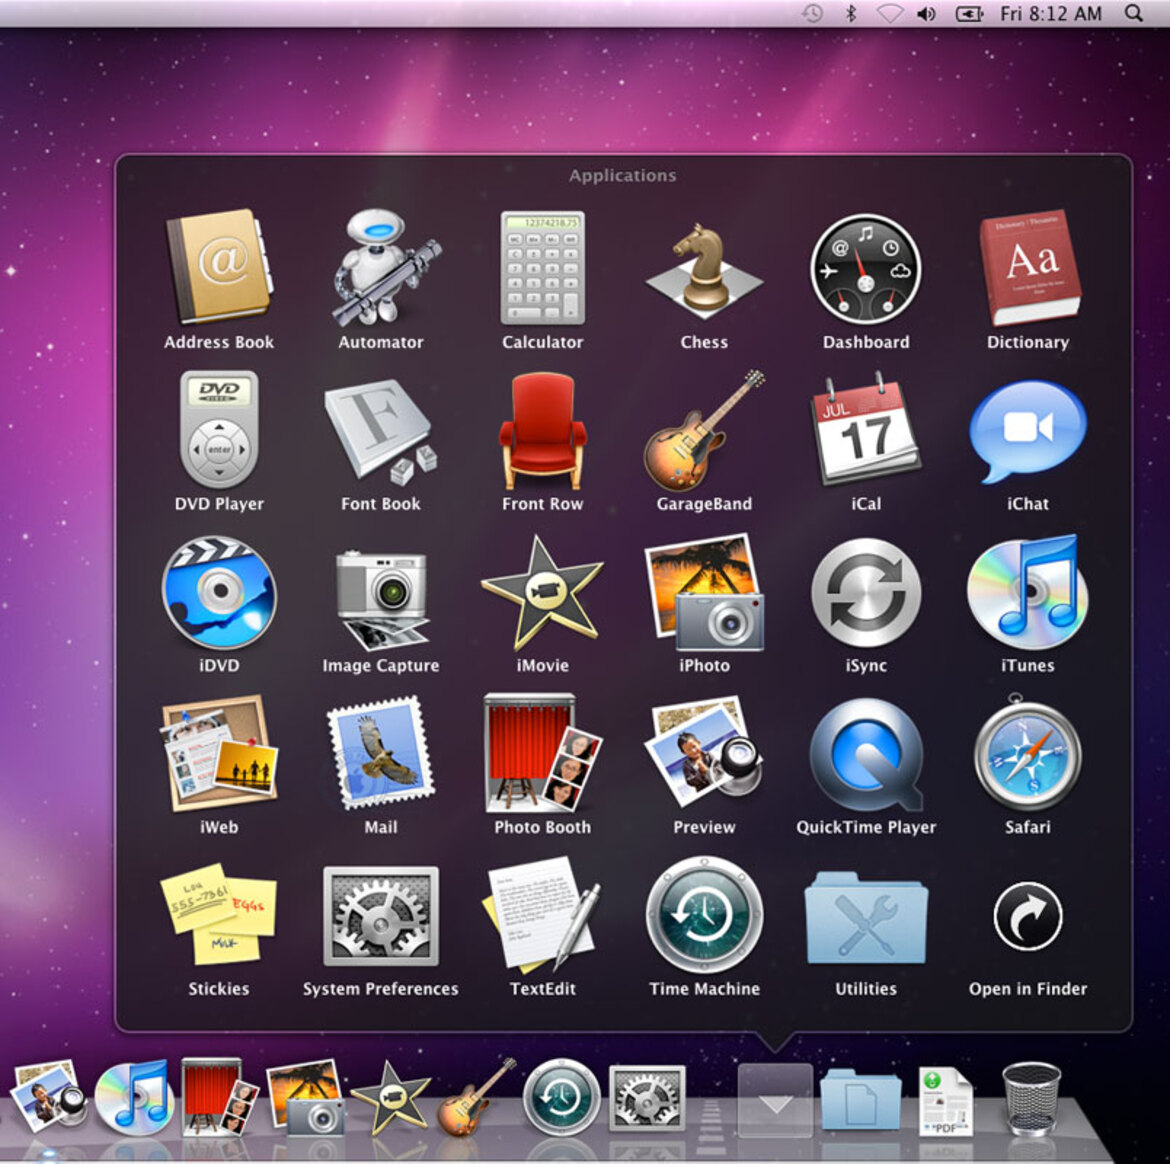The image size is (1170, 1164).
Task: Open the Calculator app
Action: tap(542, 267)
